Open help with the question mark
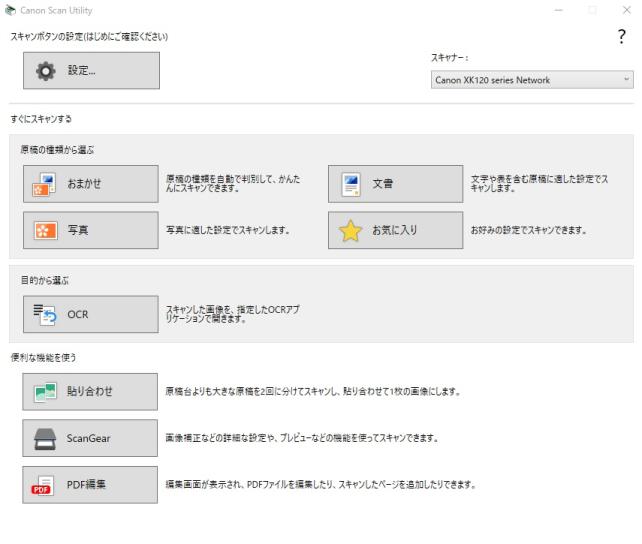Screen dimensions: 642x544 tap(621, 36)
